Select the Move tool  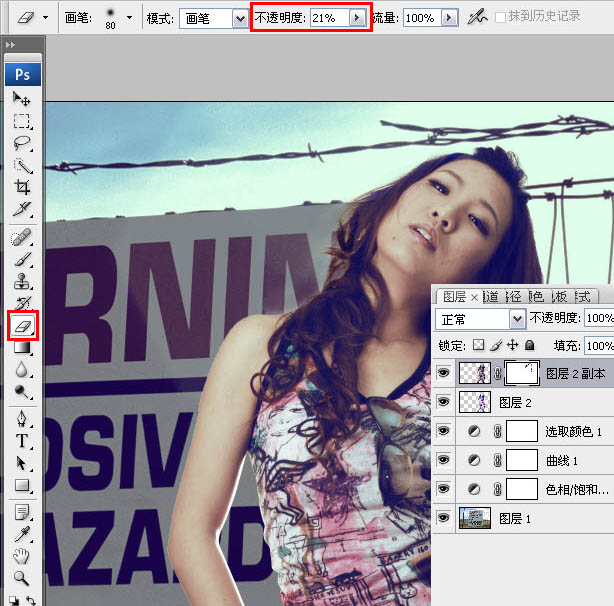[x=22, y=99]
